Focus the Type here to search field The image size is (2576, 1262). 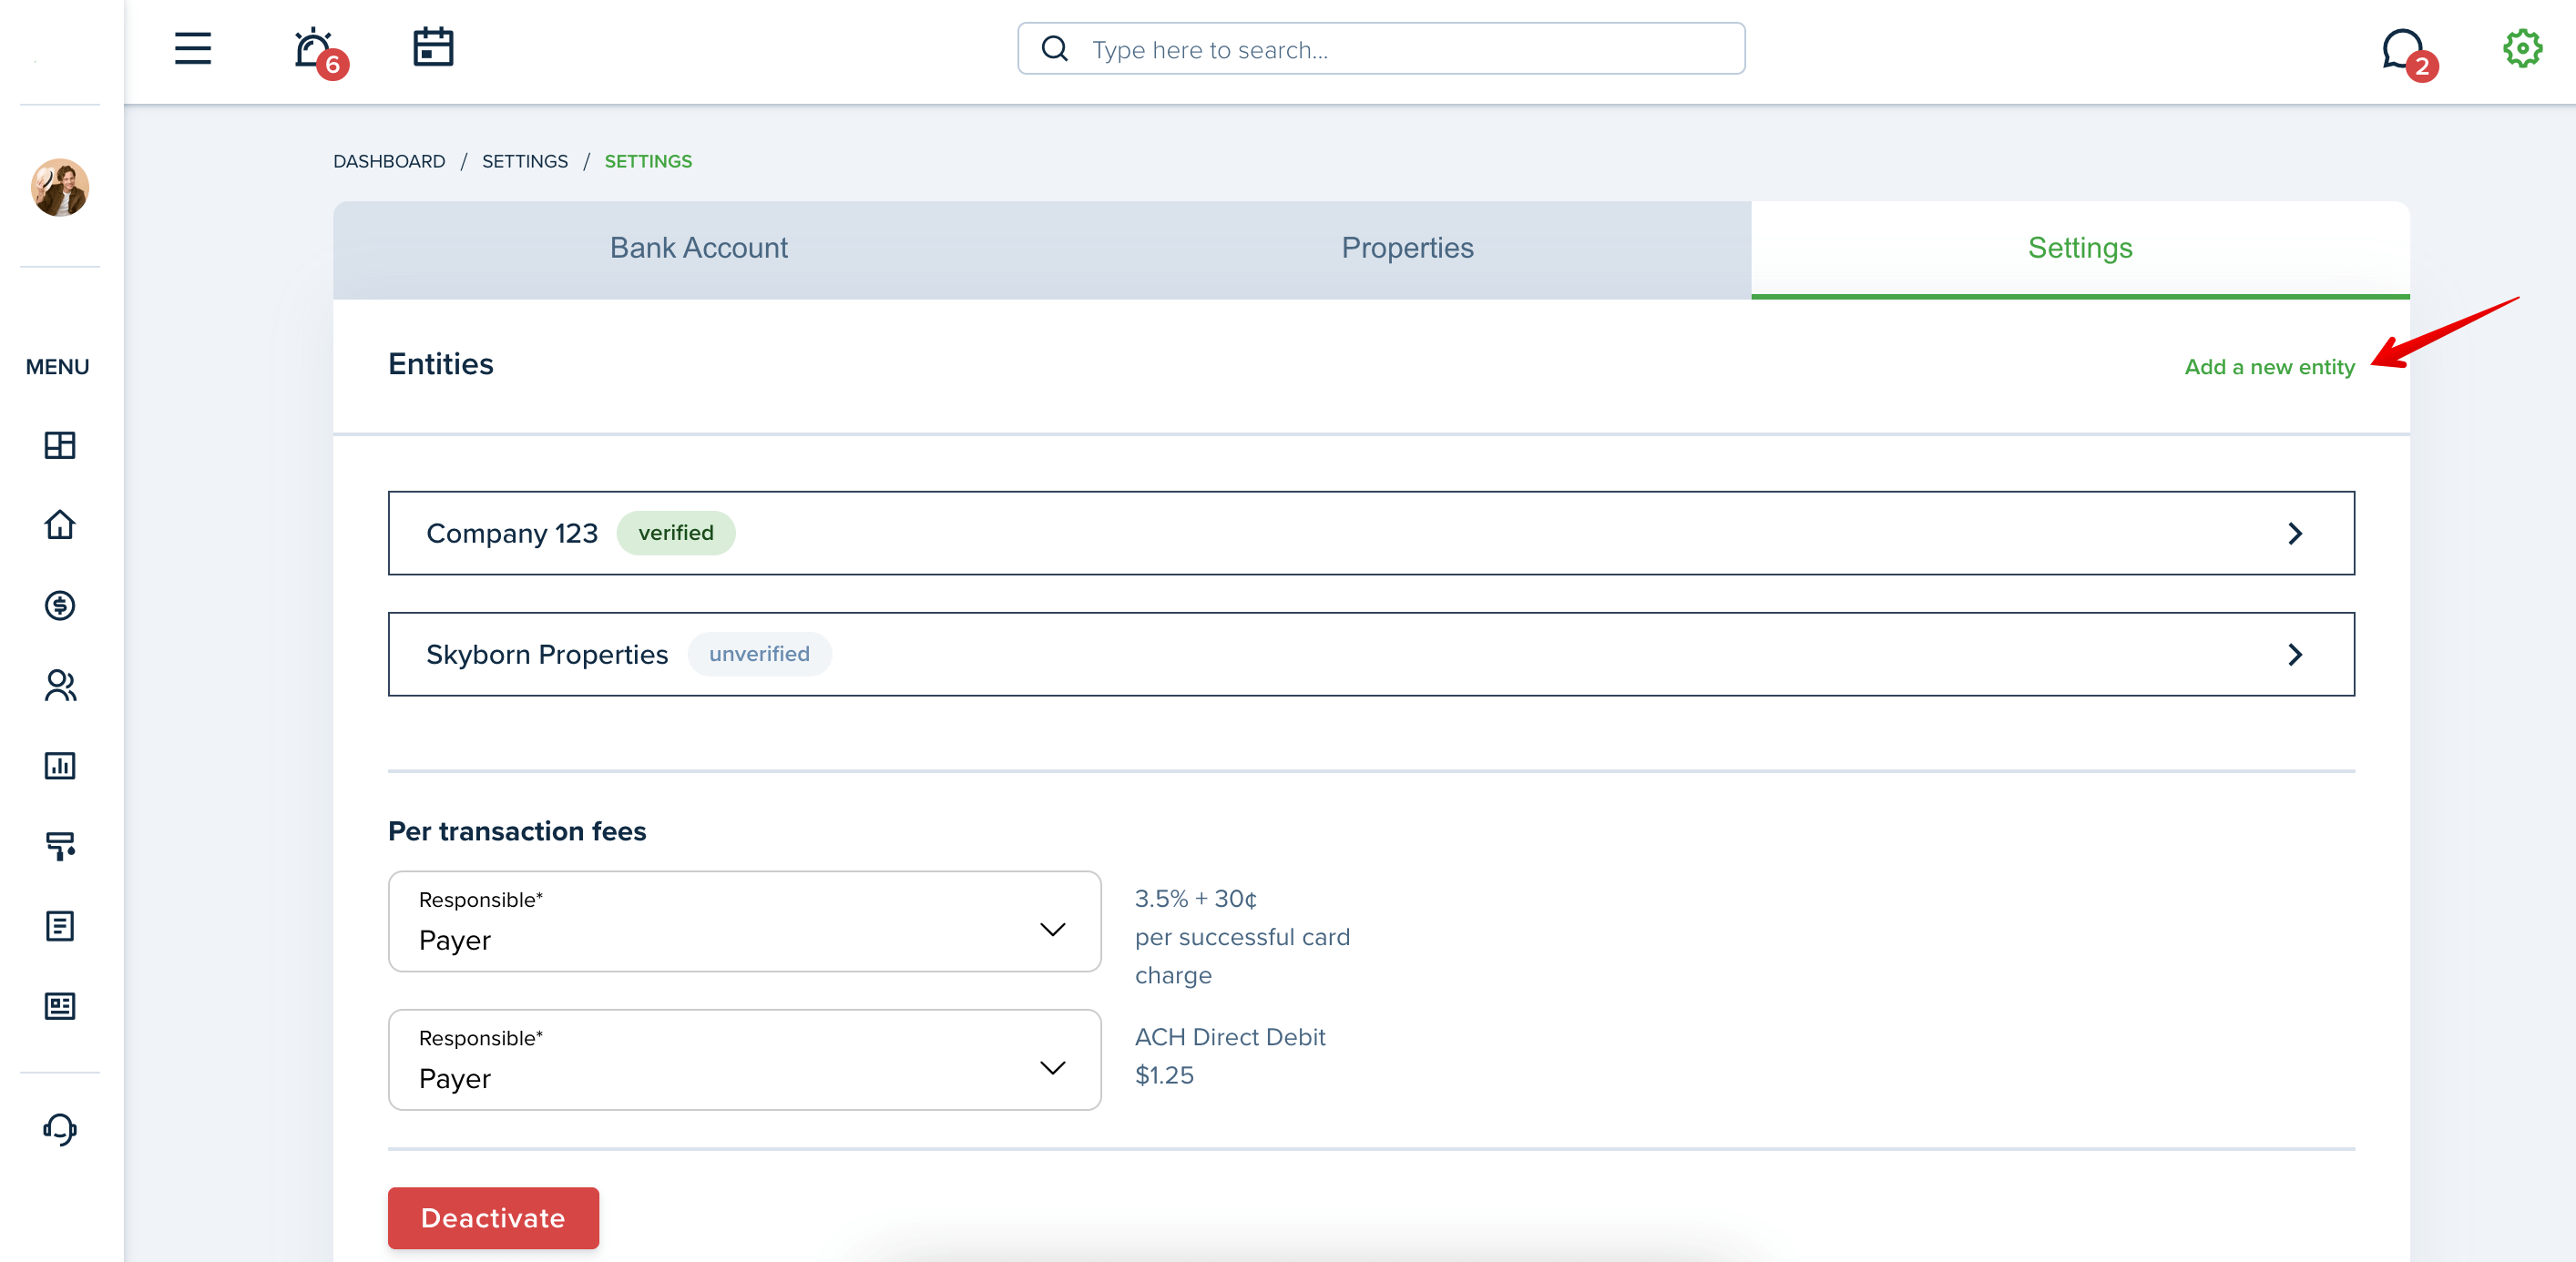click(1381, 48)
